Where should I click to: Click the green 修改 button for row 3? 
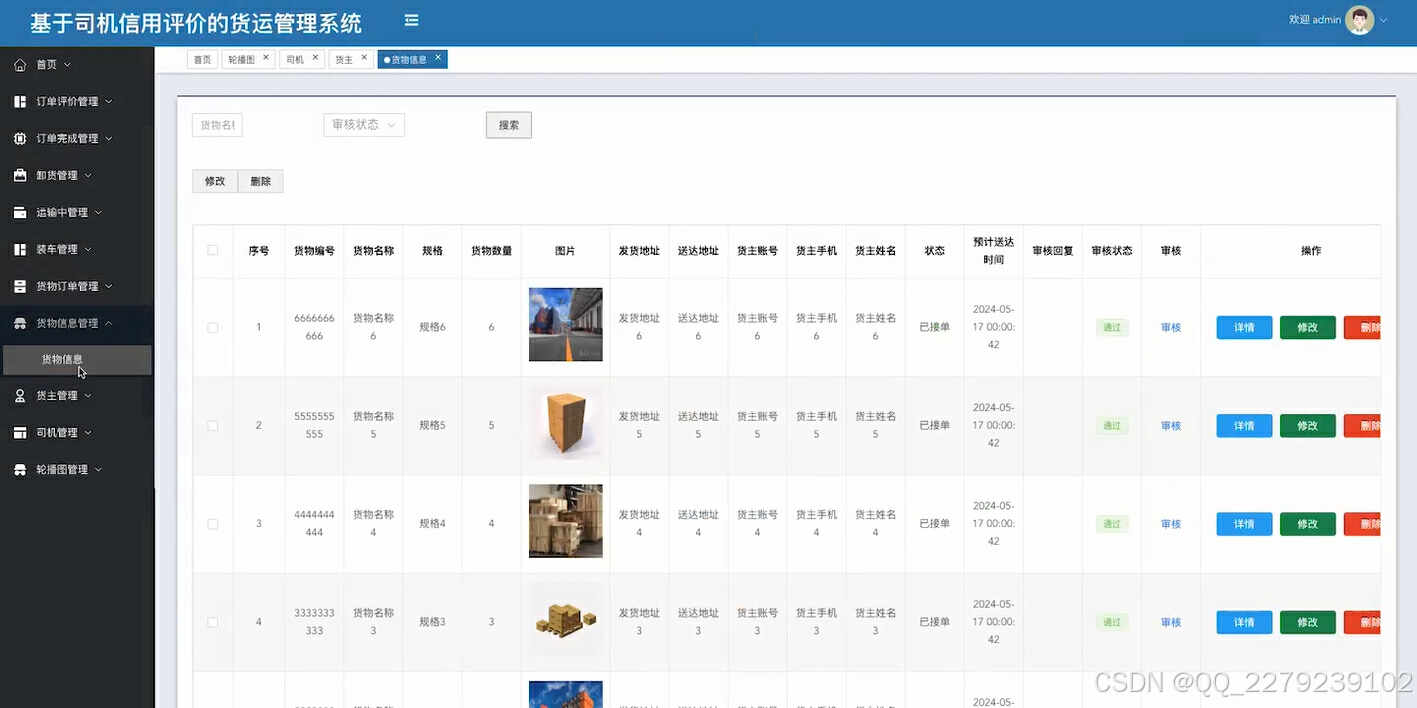tap(1308, 523)
